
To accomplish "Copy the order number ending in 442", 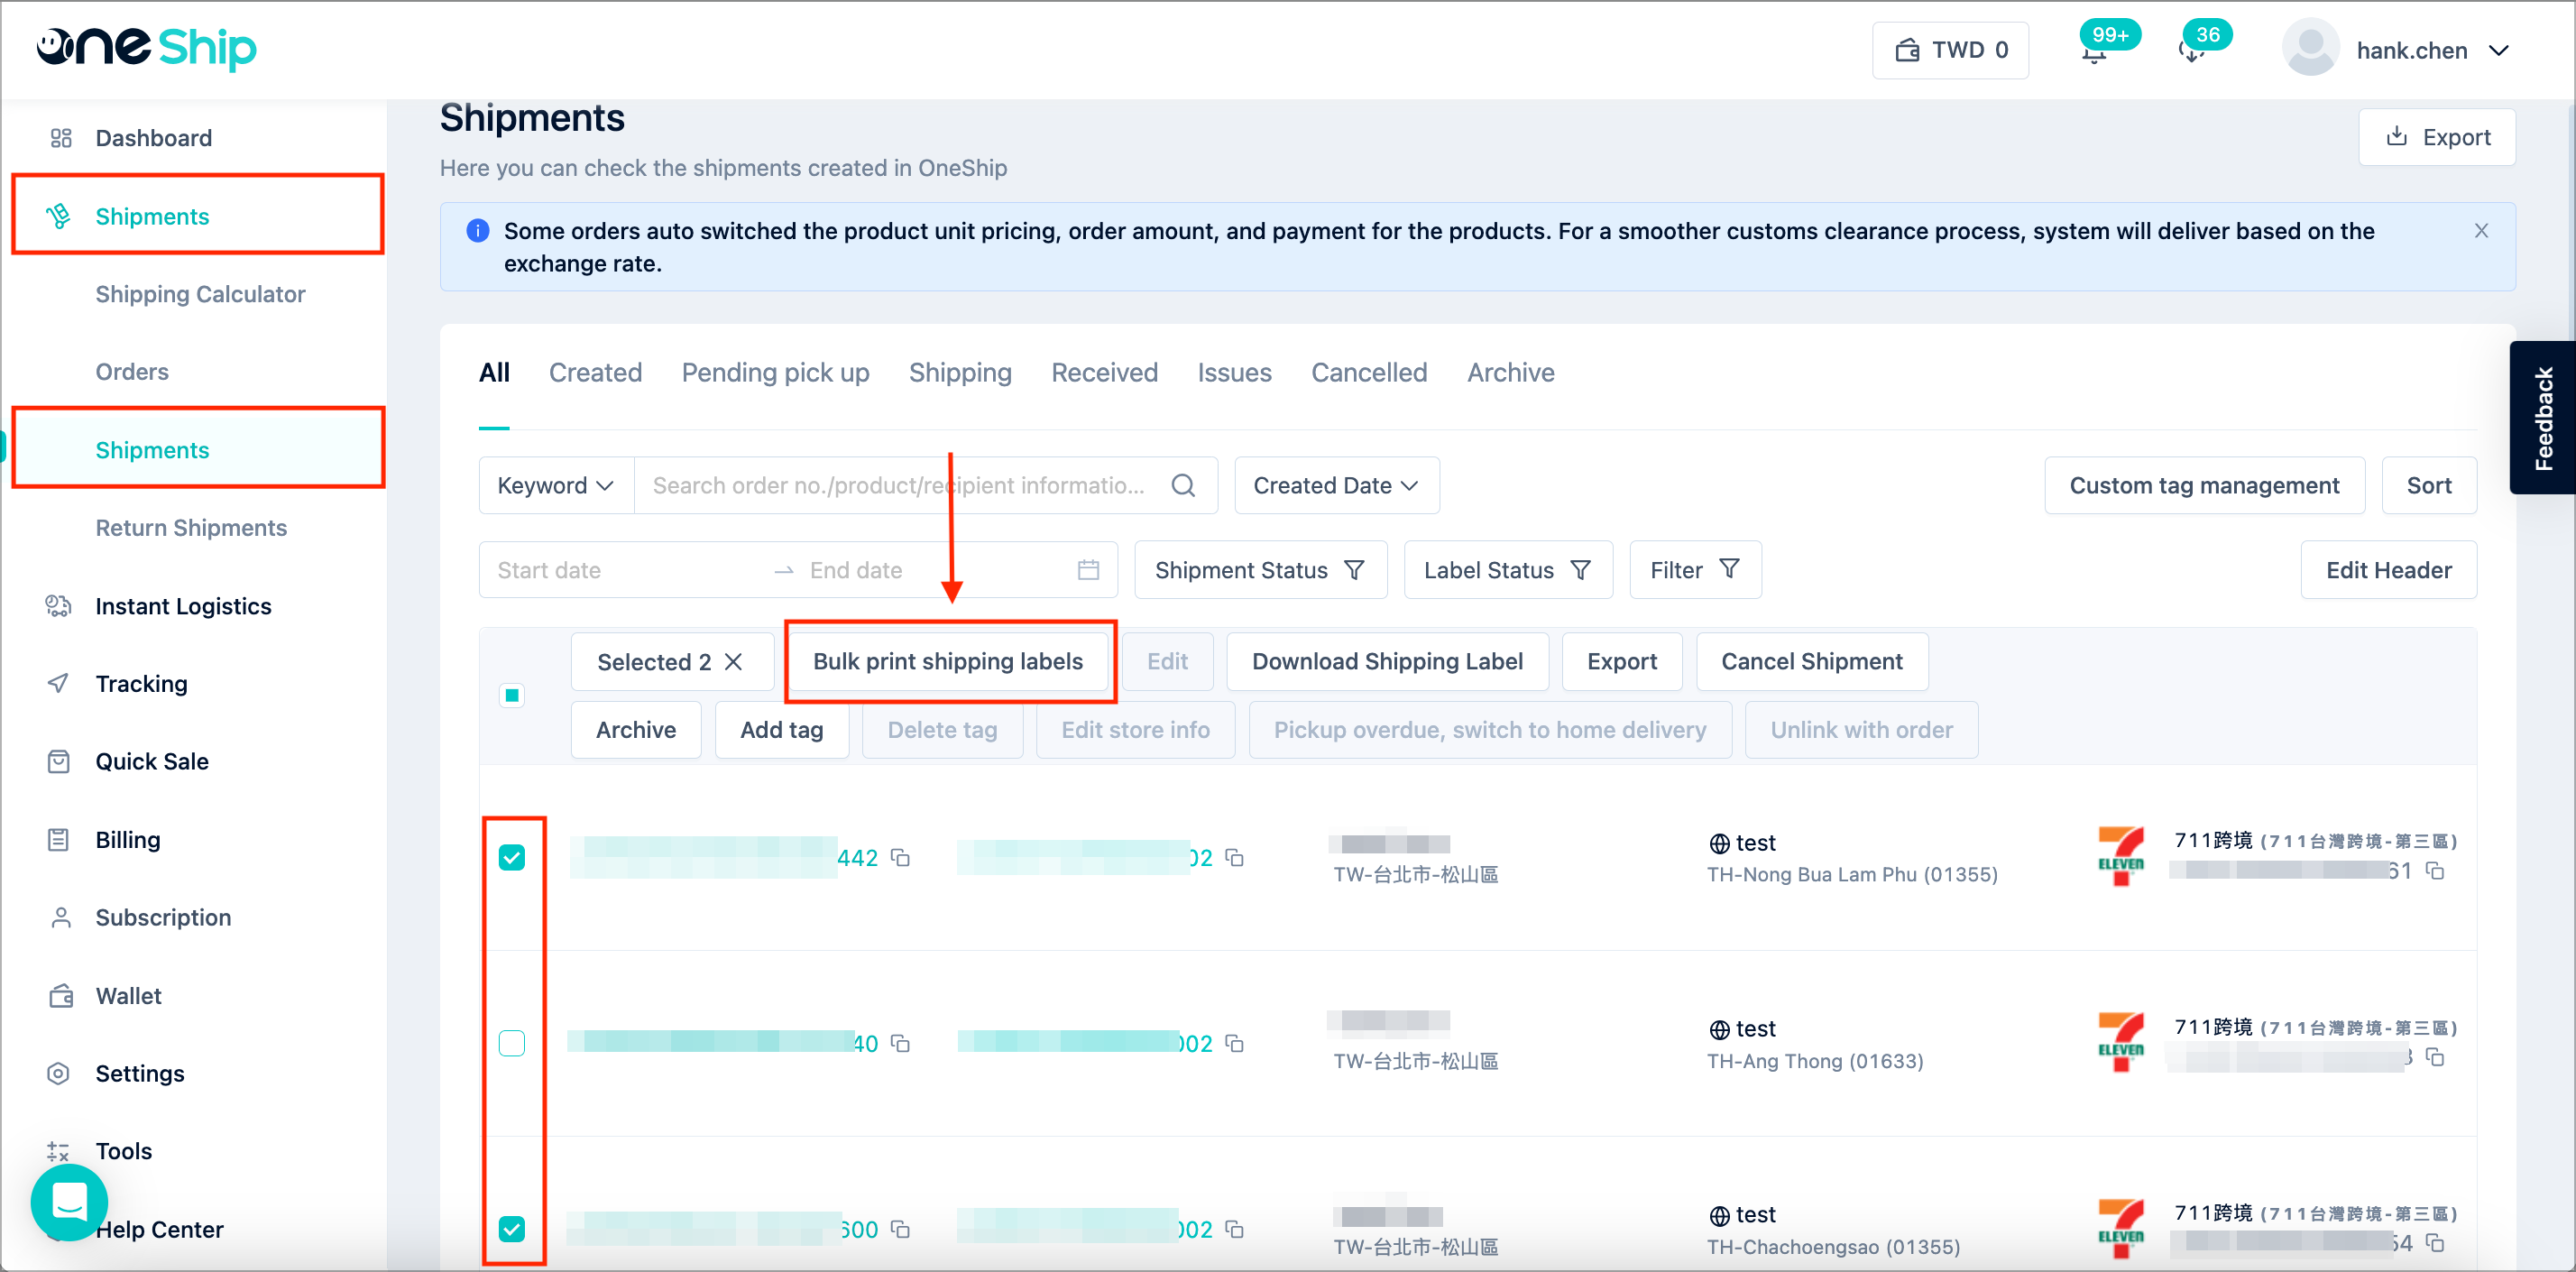I will (x=900, y=858).
